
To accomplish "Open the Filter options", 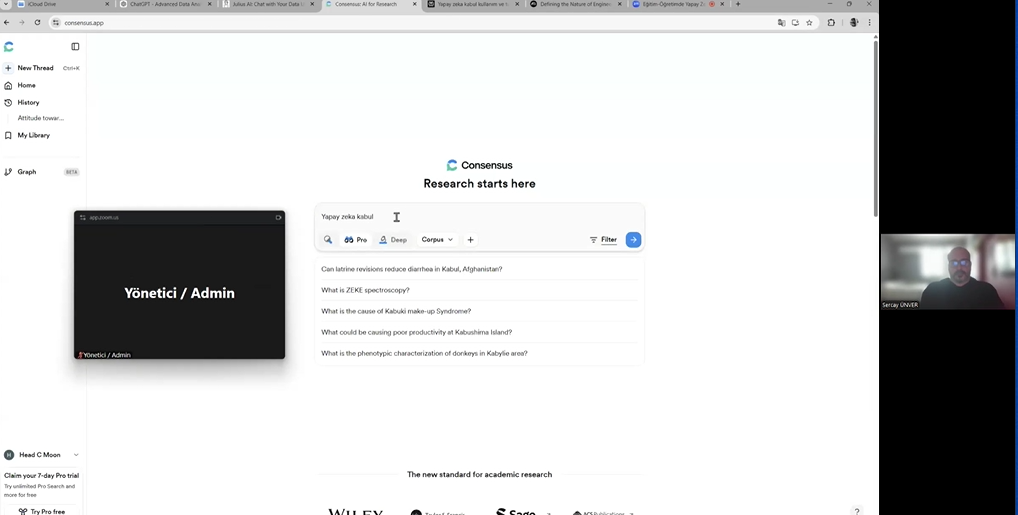I will (x=603, y=240).
